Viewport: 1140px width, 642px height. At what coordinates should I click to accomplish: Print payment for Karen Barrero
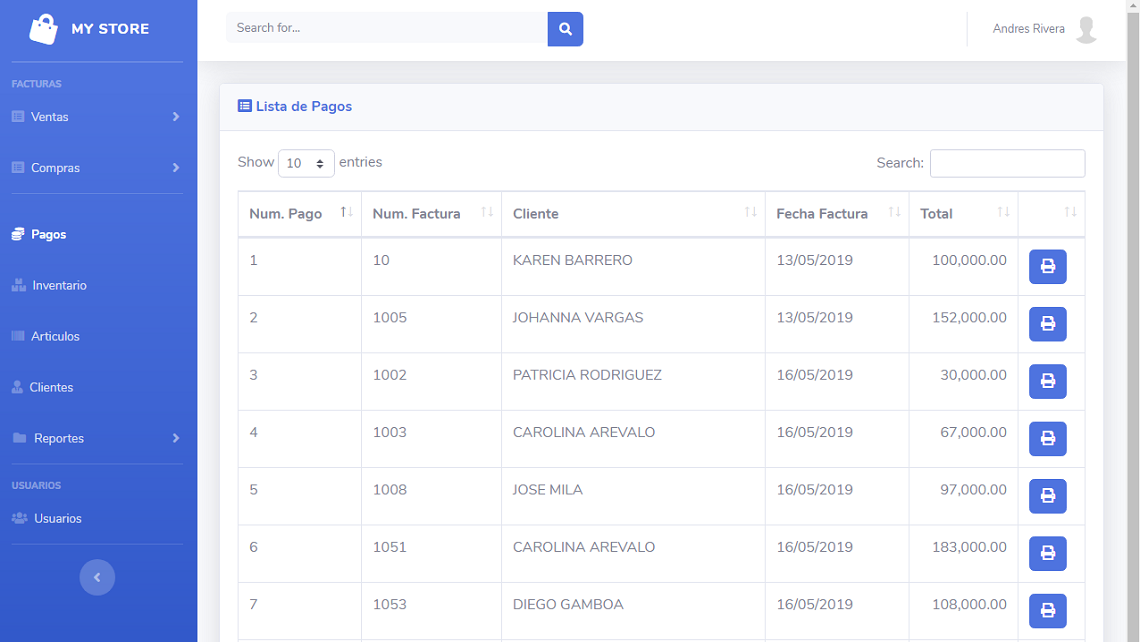[1047, 267]
